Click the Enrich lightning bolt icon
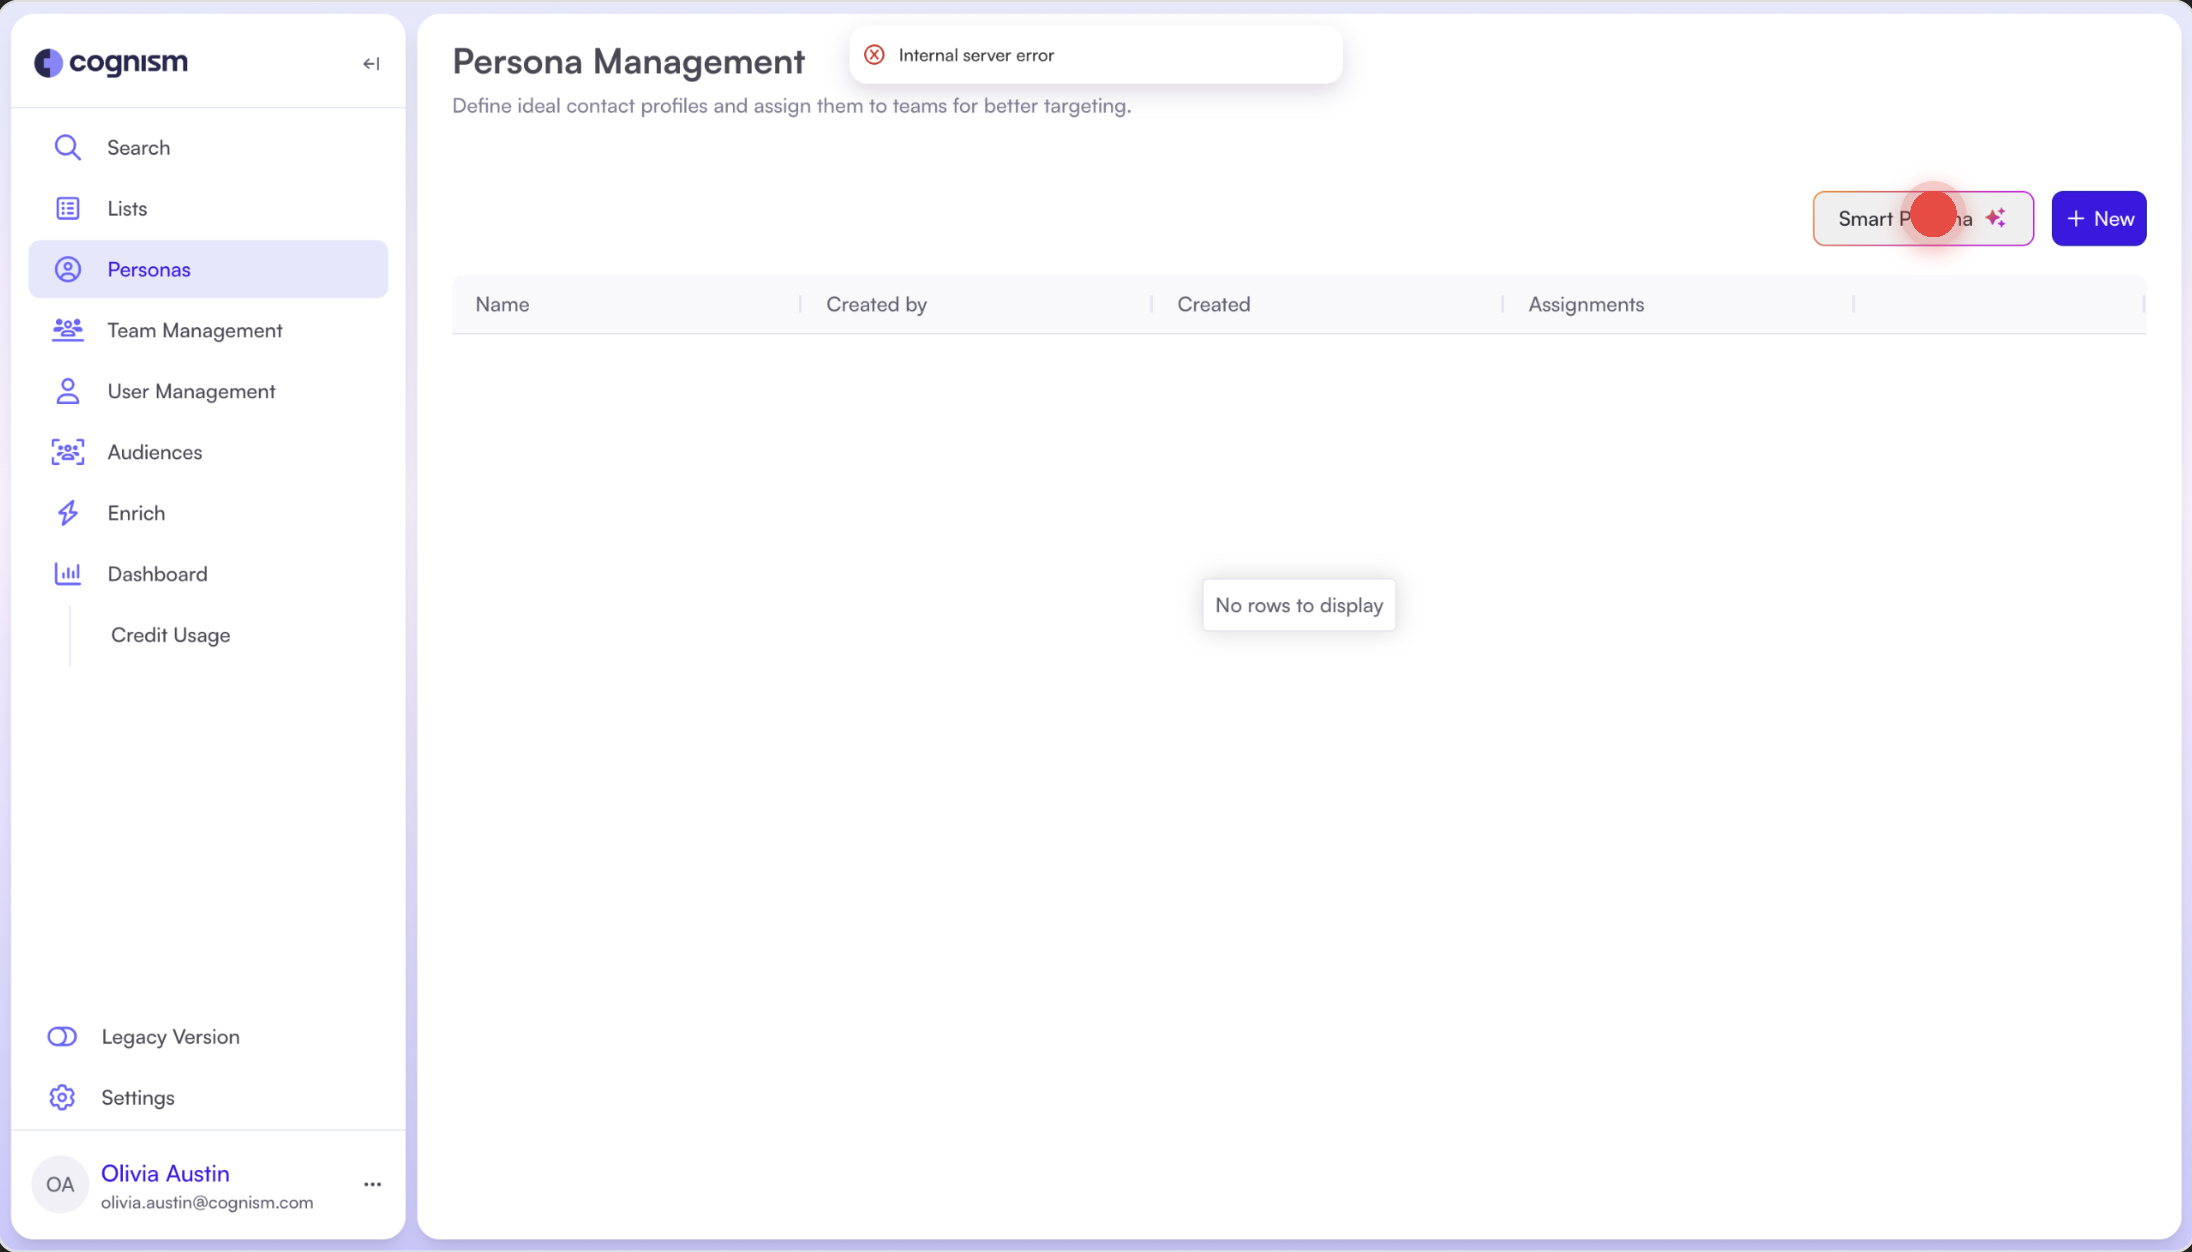Viewport: 2192px width, 1252px height. pyautogui.click(x=67, y=513)
